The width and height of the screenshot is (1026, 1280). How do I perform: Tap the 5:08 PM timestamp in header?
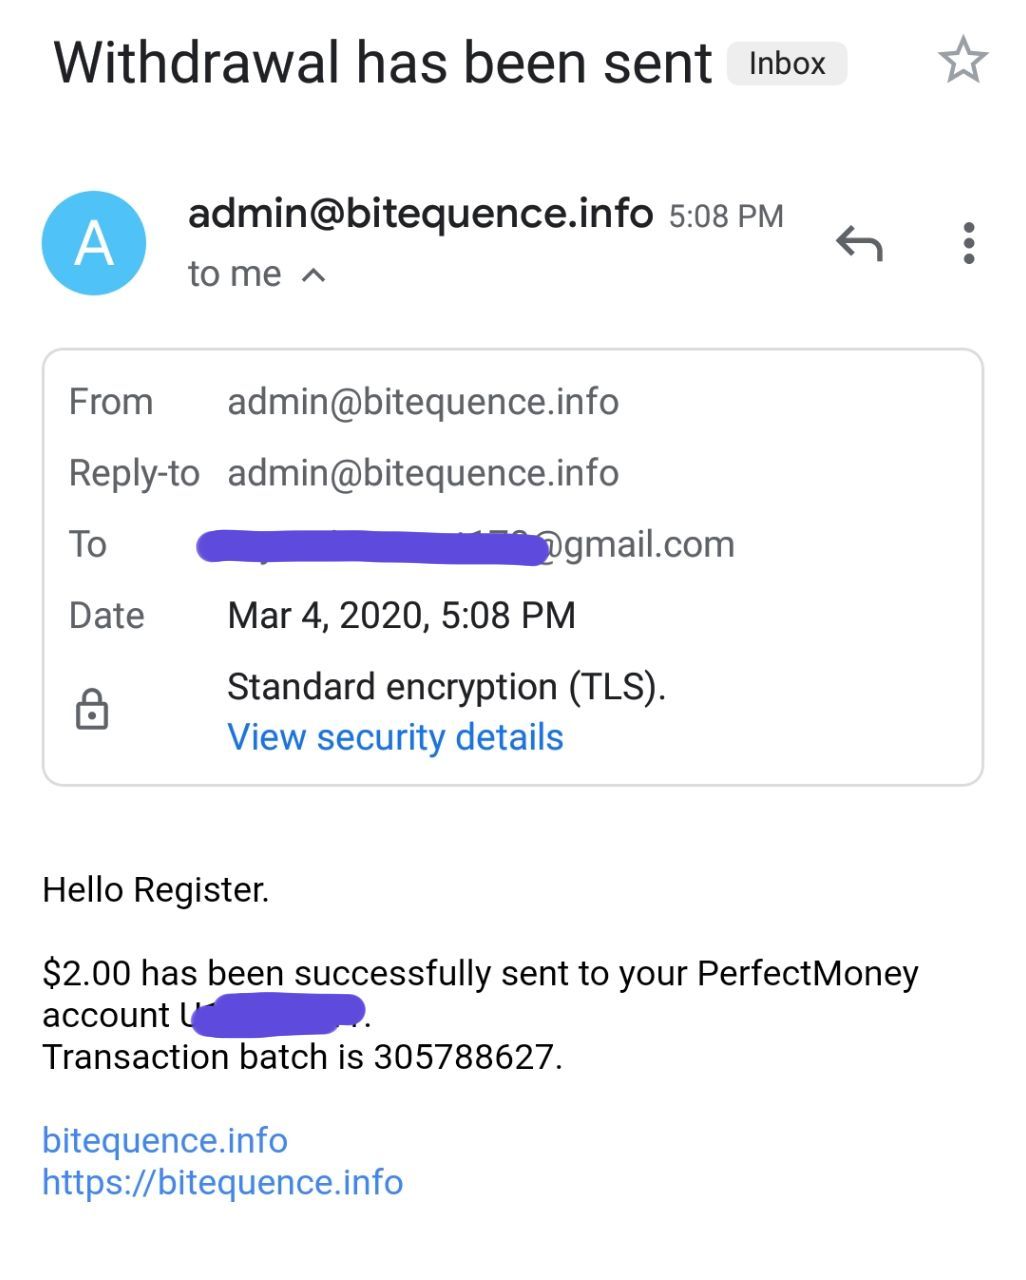725,216
